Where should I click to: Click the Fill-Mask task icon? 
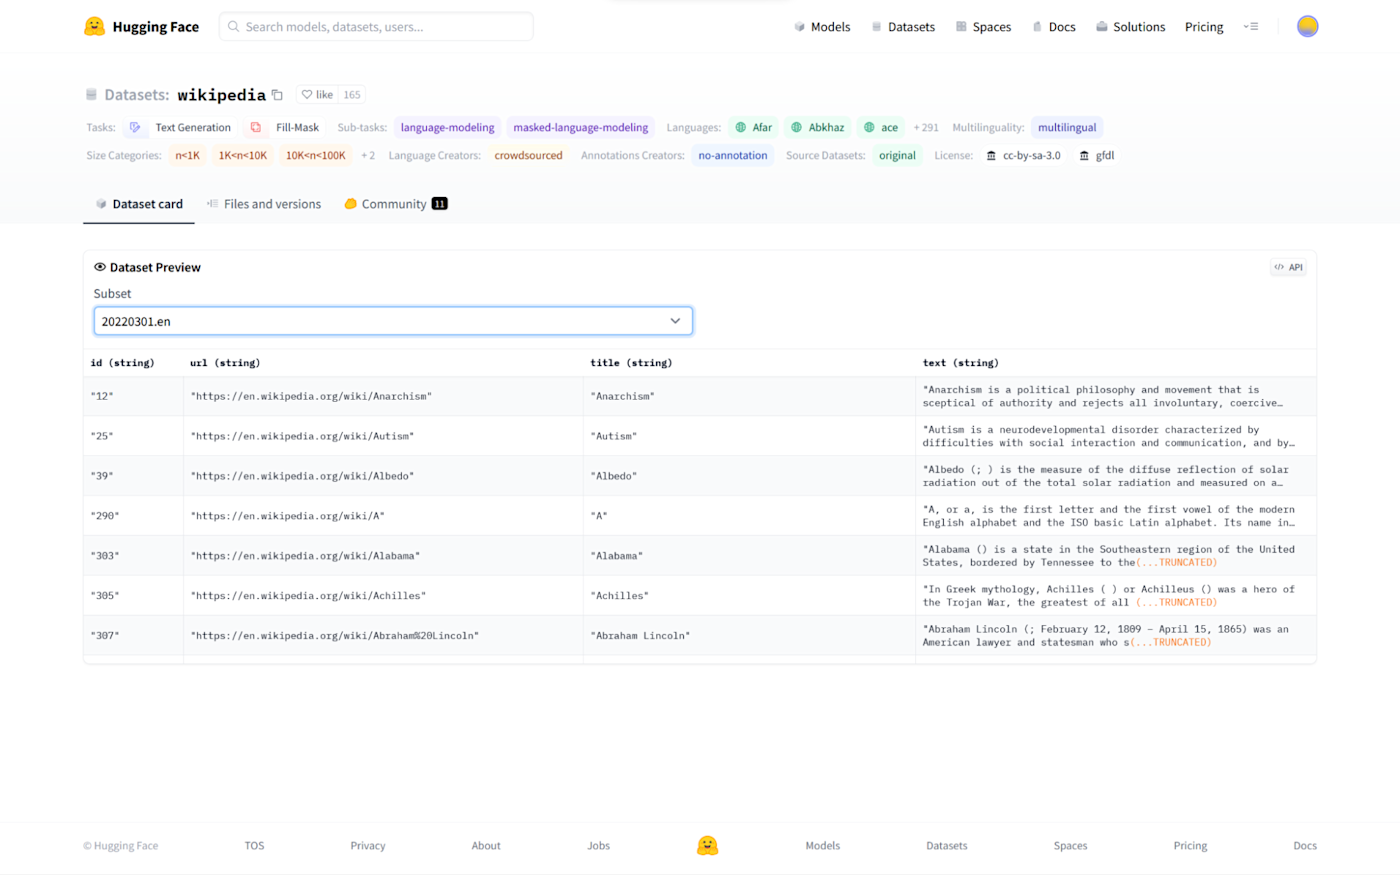tap(256, 128)
